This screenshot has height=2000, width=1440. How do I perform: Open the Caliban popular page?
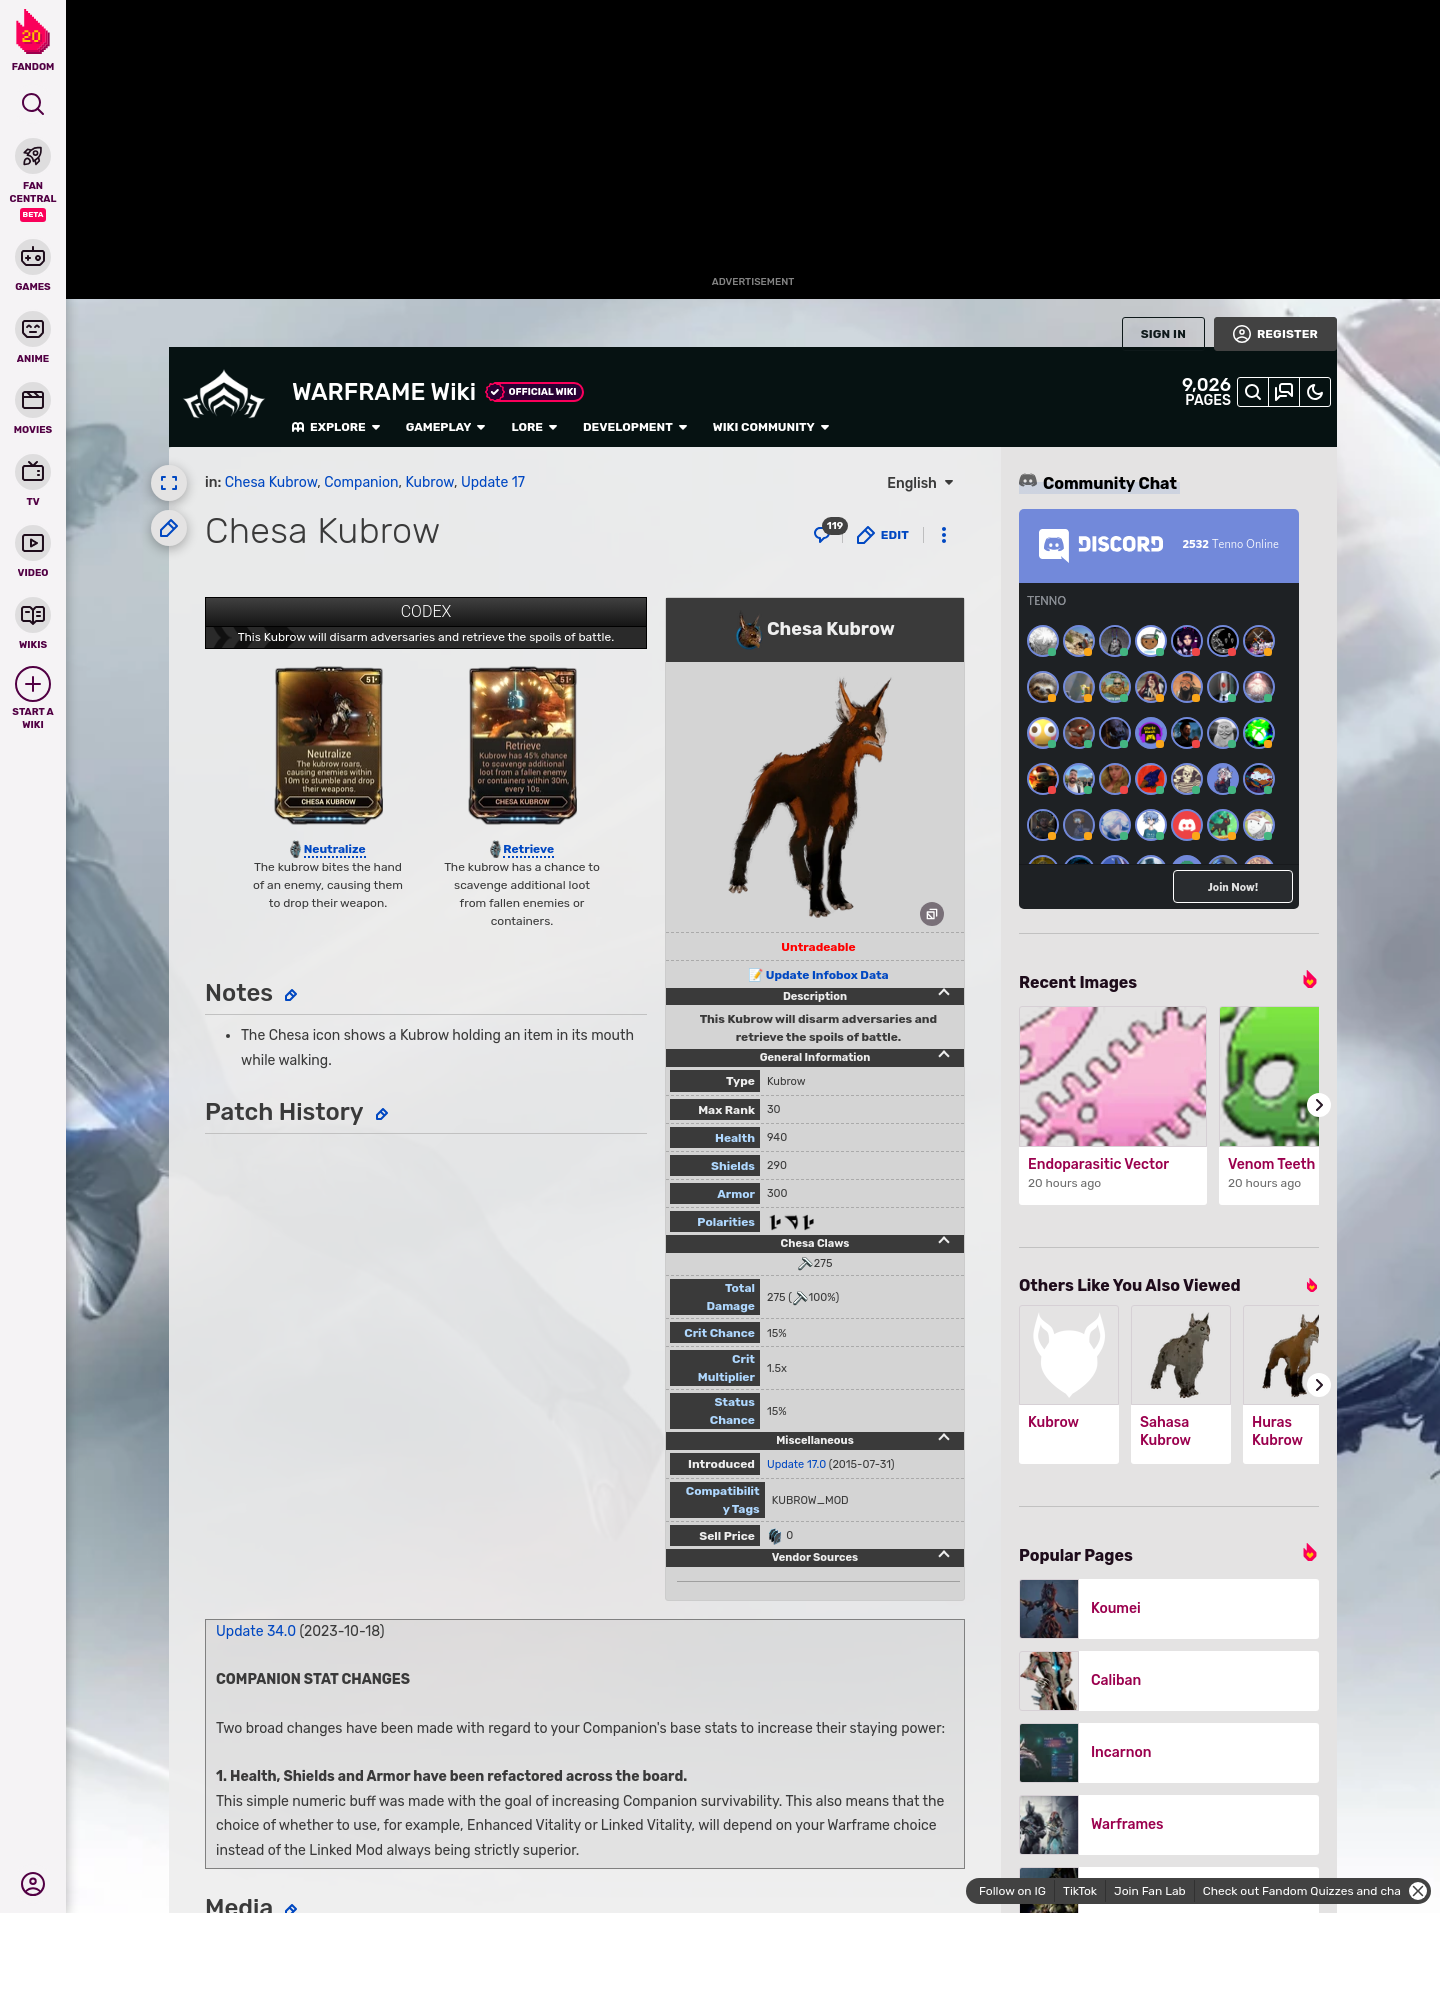(1169, 1681)
